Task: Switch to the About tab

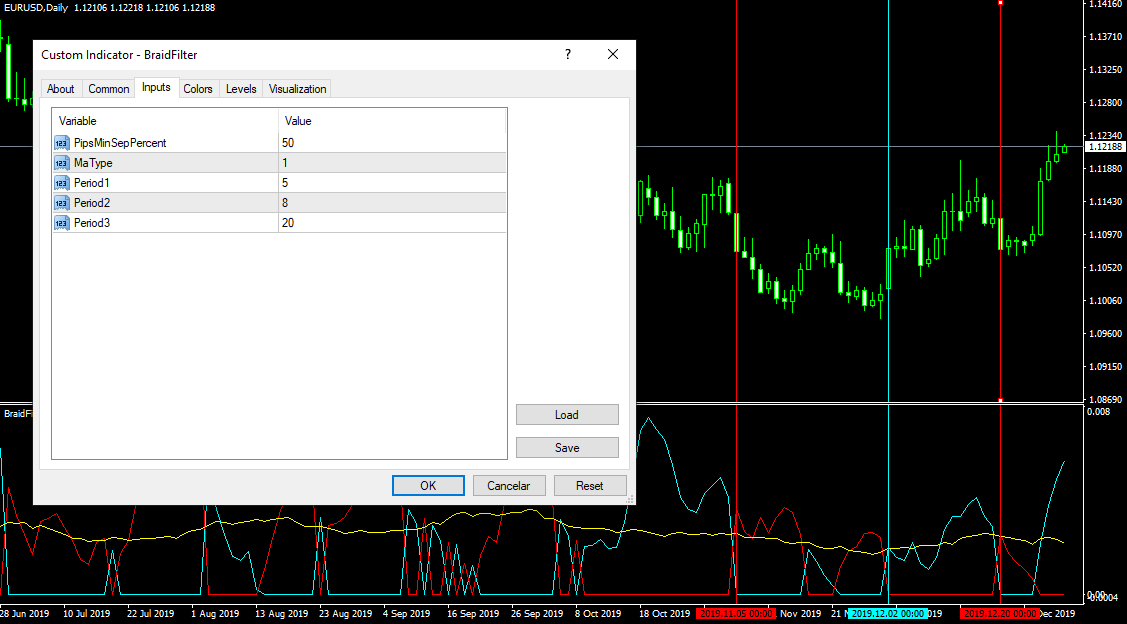Action: [60, 89]
